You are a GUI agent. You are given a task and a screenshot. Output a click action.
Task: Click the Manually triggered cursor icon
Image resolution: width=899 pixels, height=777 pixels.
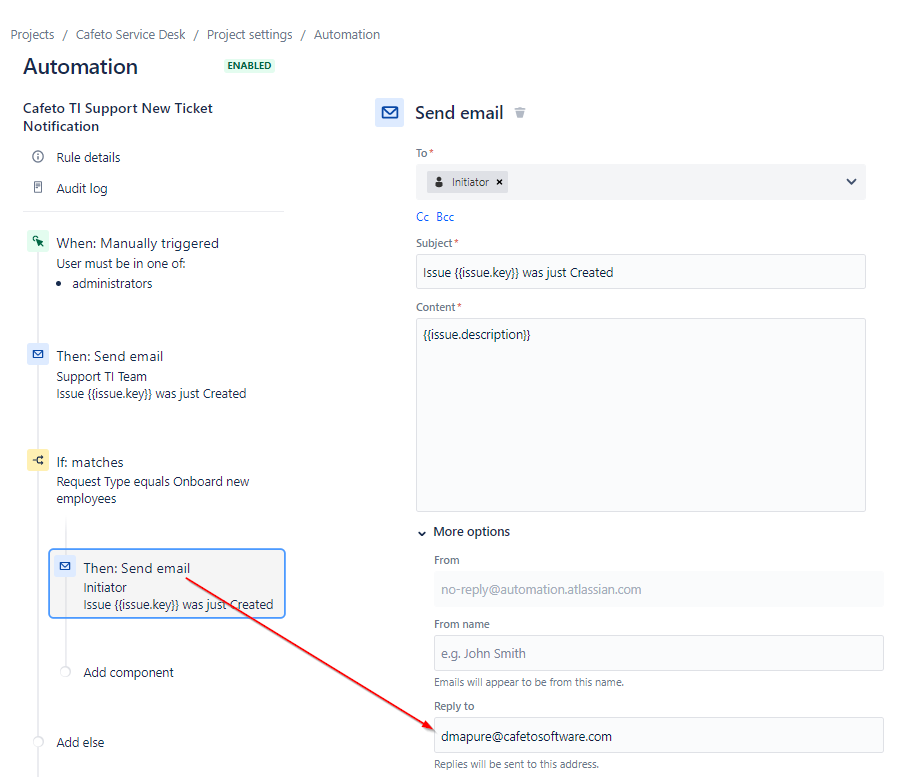[38, 241]
